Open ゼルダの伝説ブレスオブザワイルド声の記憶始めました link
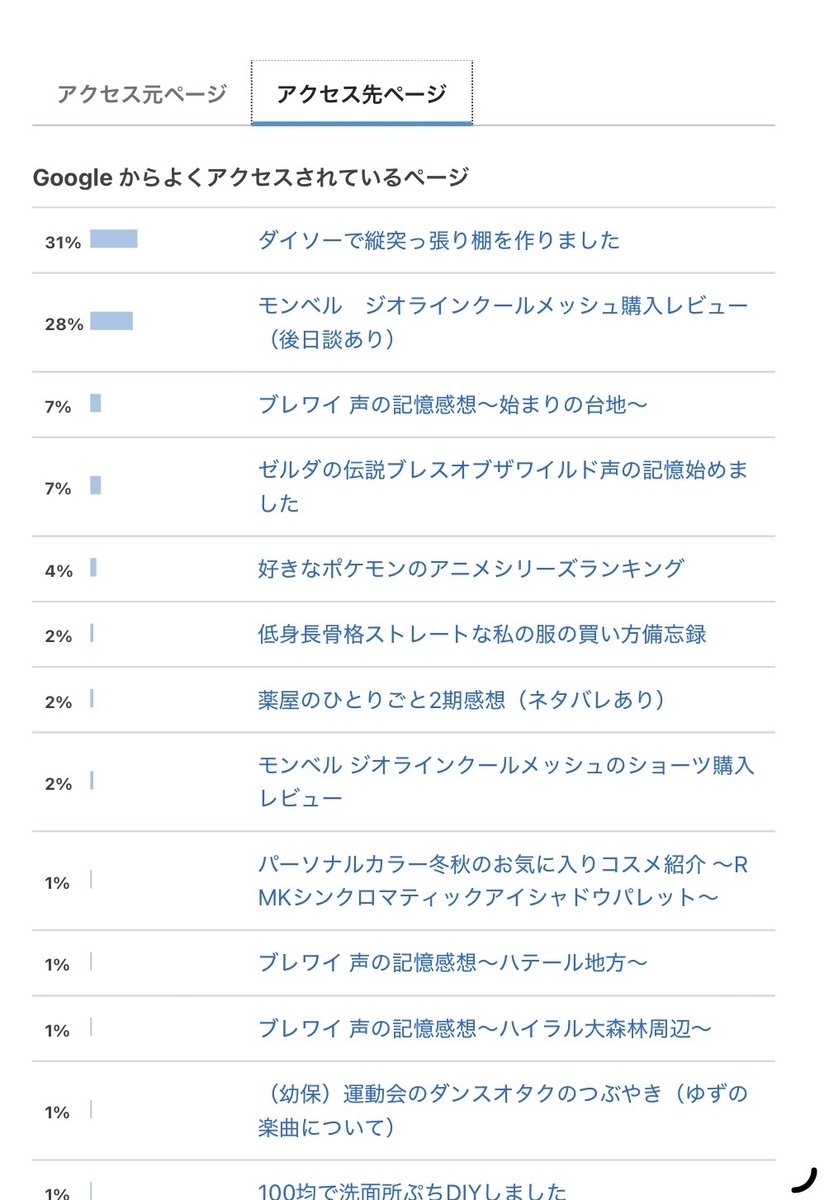 coord(503,487)
